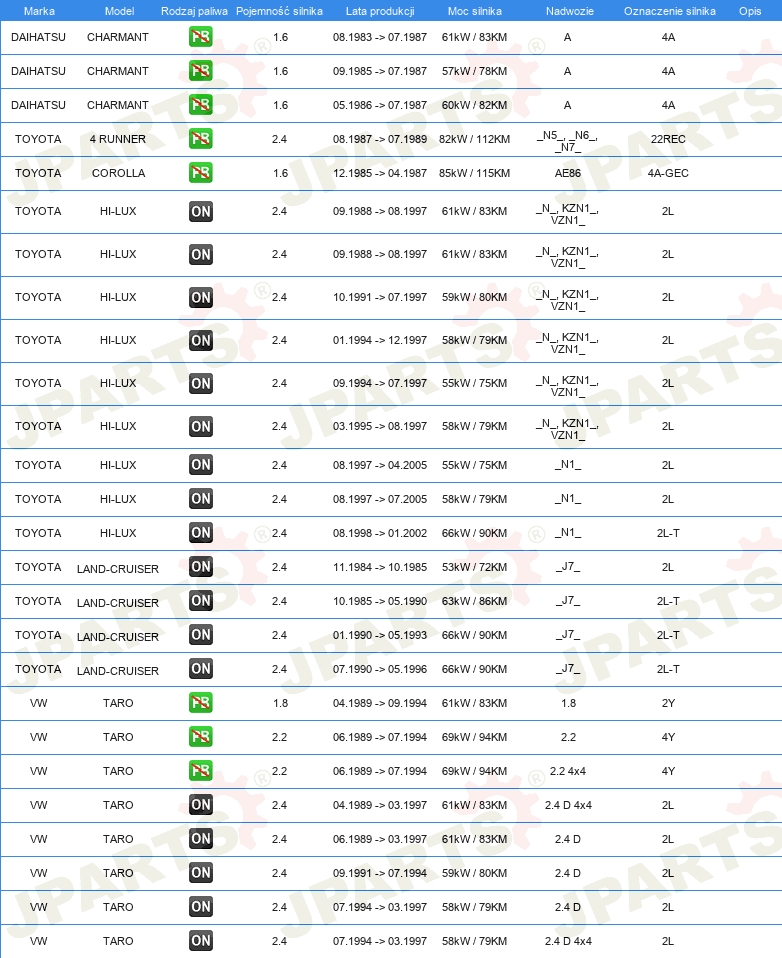The image size is (782, 958).
Task: Click diesel icon in Land-Cruiser 01.1990 row
Action: point(200,635)
